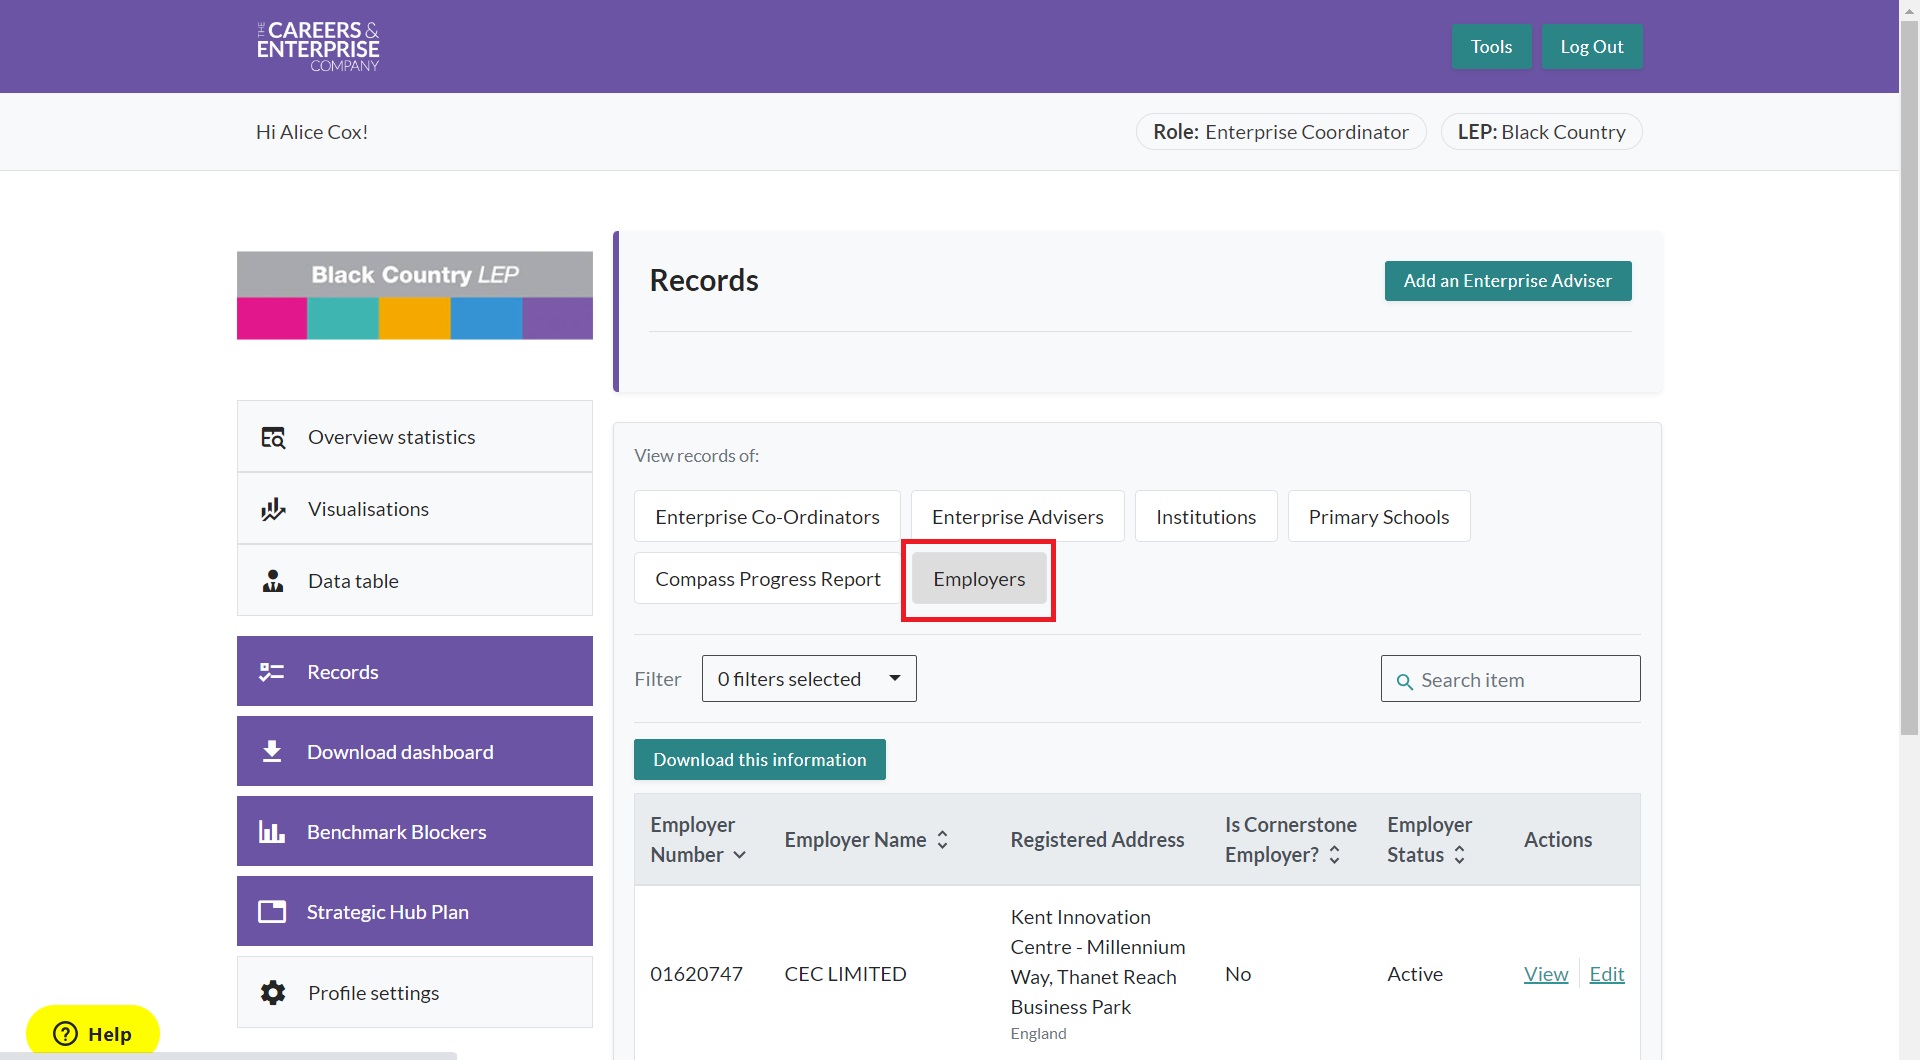Click the Visualisations chart icon
This screenshot has width=1920, height=1060.
[273, 509]
